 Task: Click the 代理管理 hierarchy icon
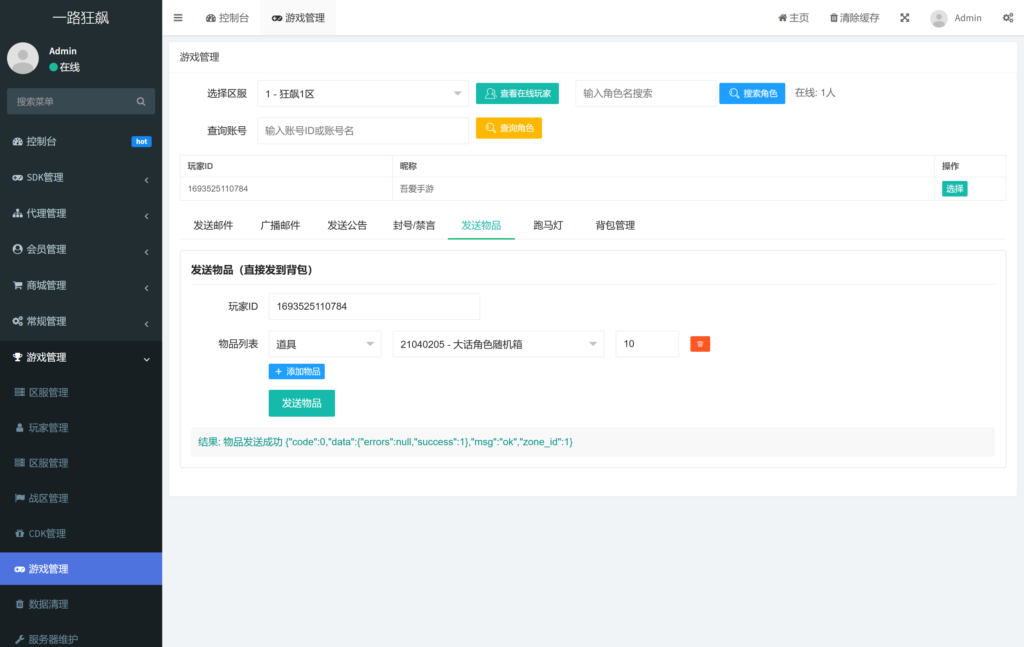(x=18, y=213)
